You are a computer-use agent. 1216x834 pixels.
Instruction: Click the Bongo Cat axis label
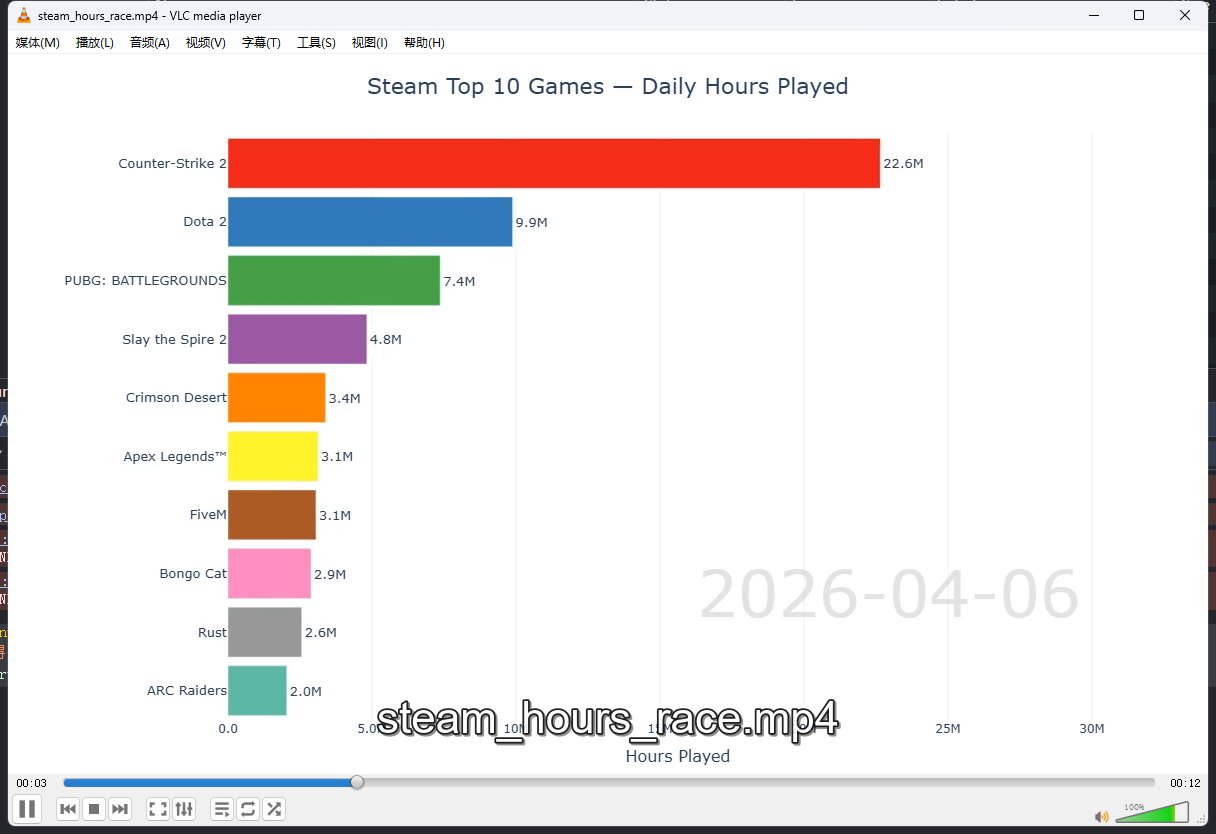[193, 574]
